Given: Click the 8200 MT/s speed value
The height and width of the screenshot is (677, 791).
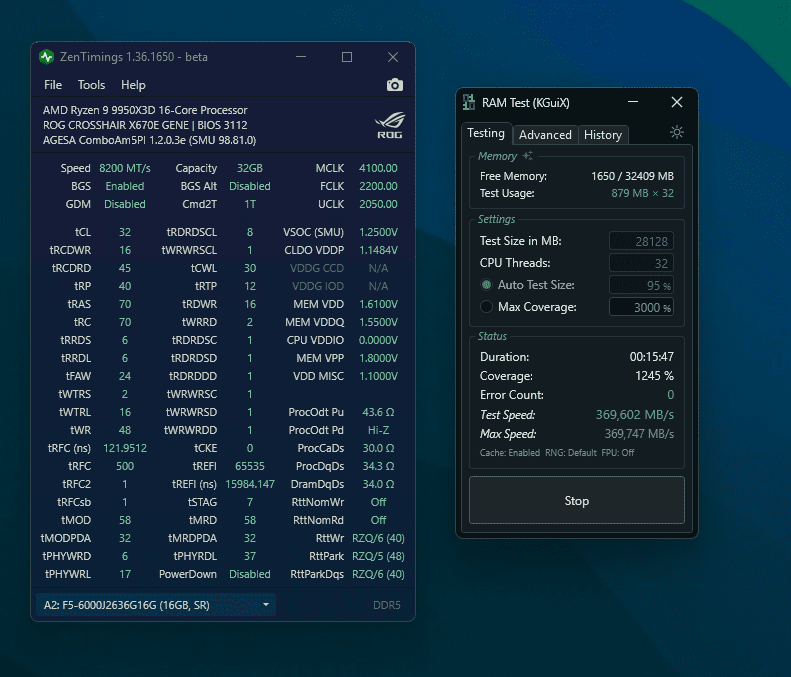Looking at the screenshot, I should (125, 168).
